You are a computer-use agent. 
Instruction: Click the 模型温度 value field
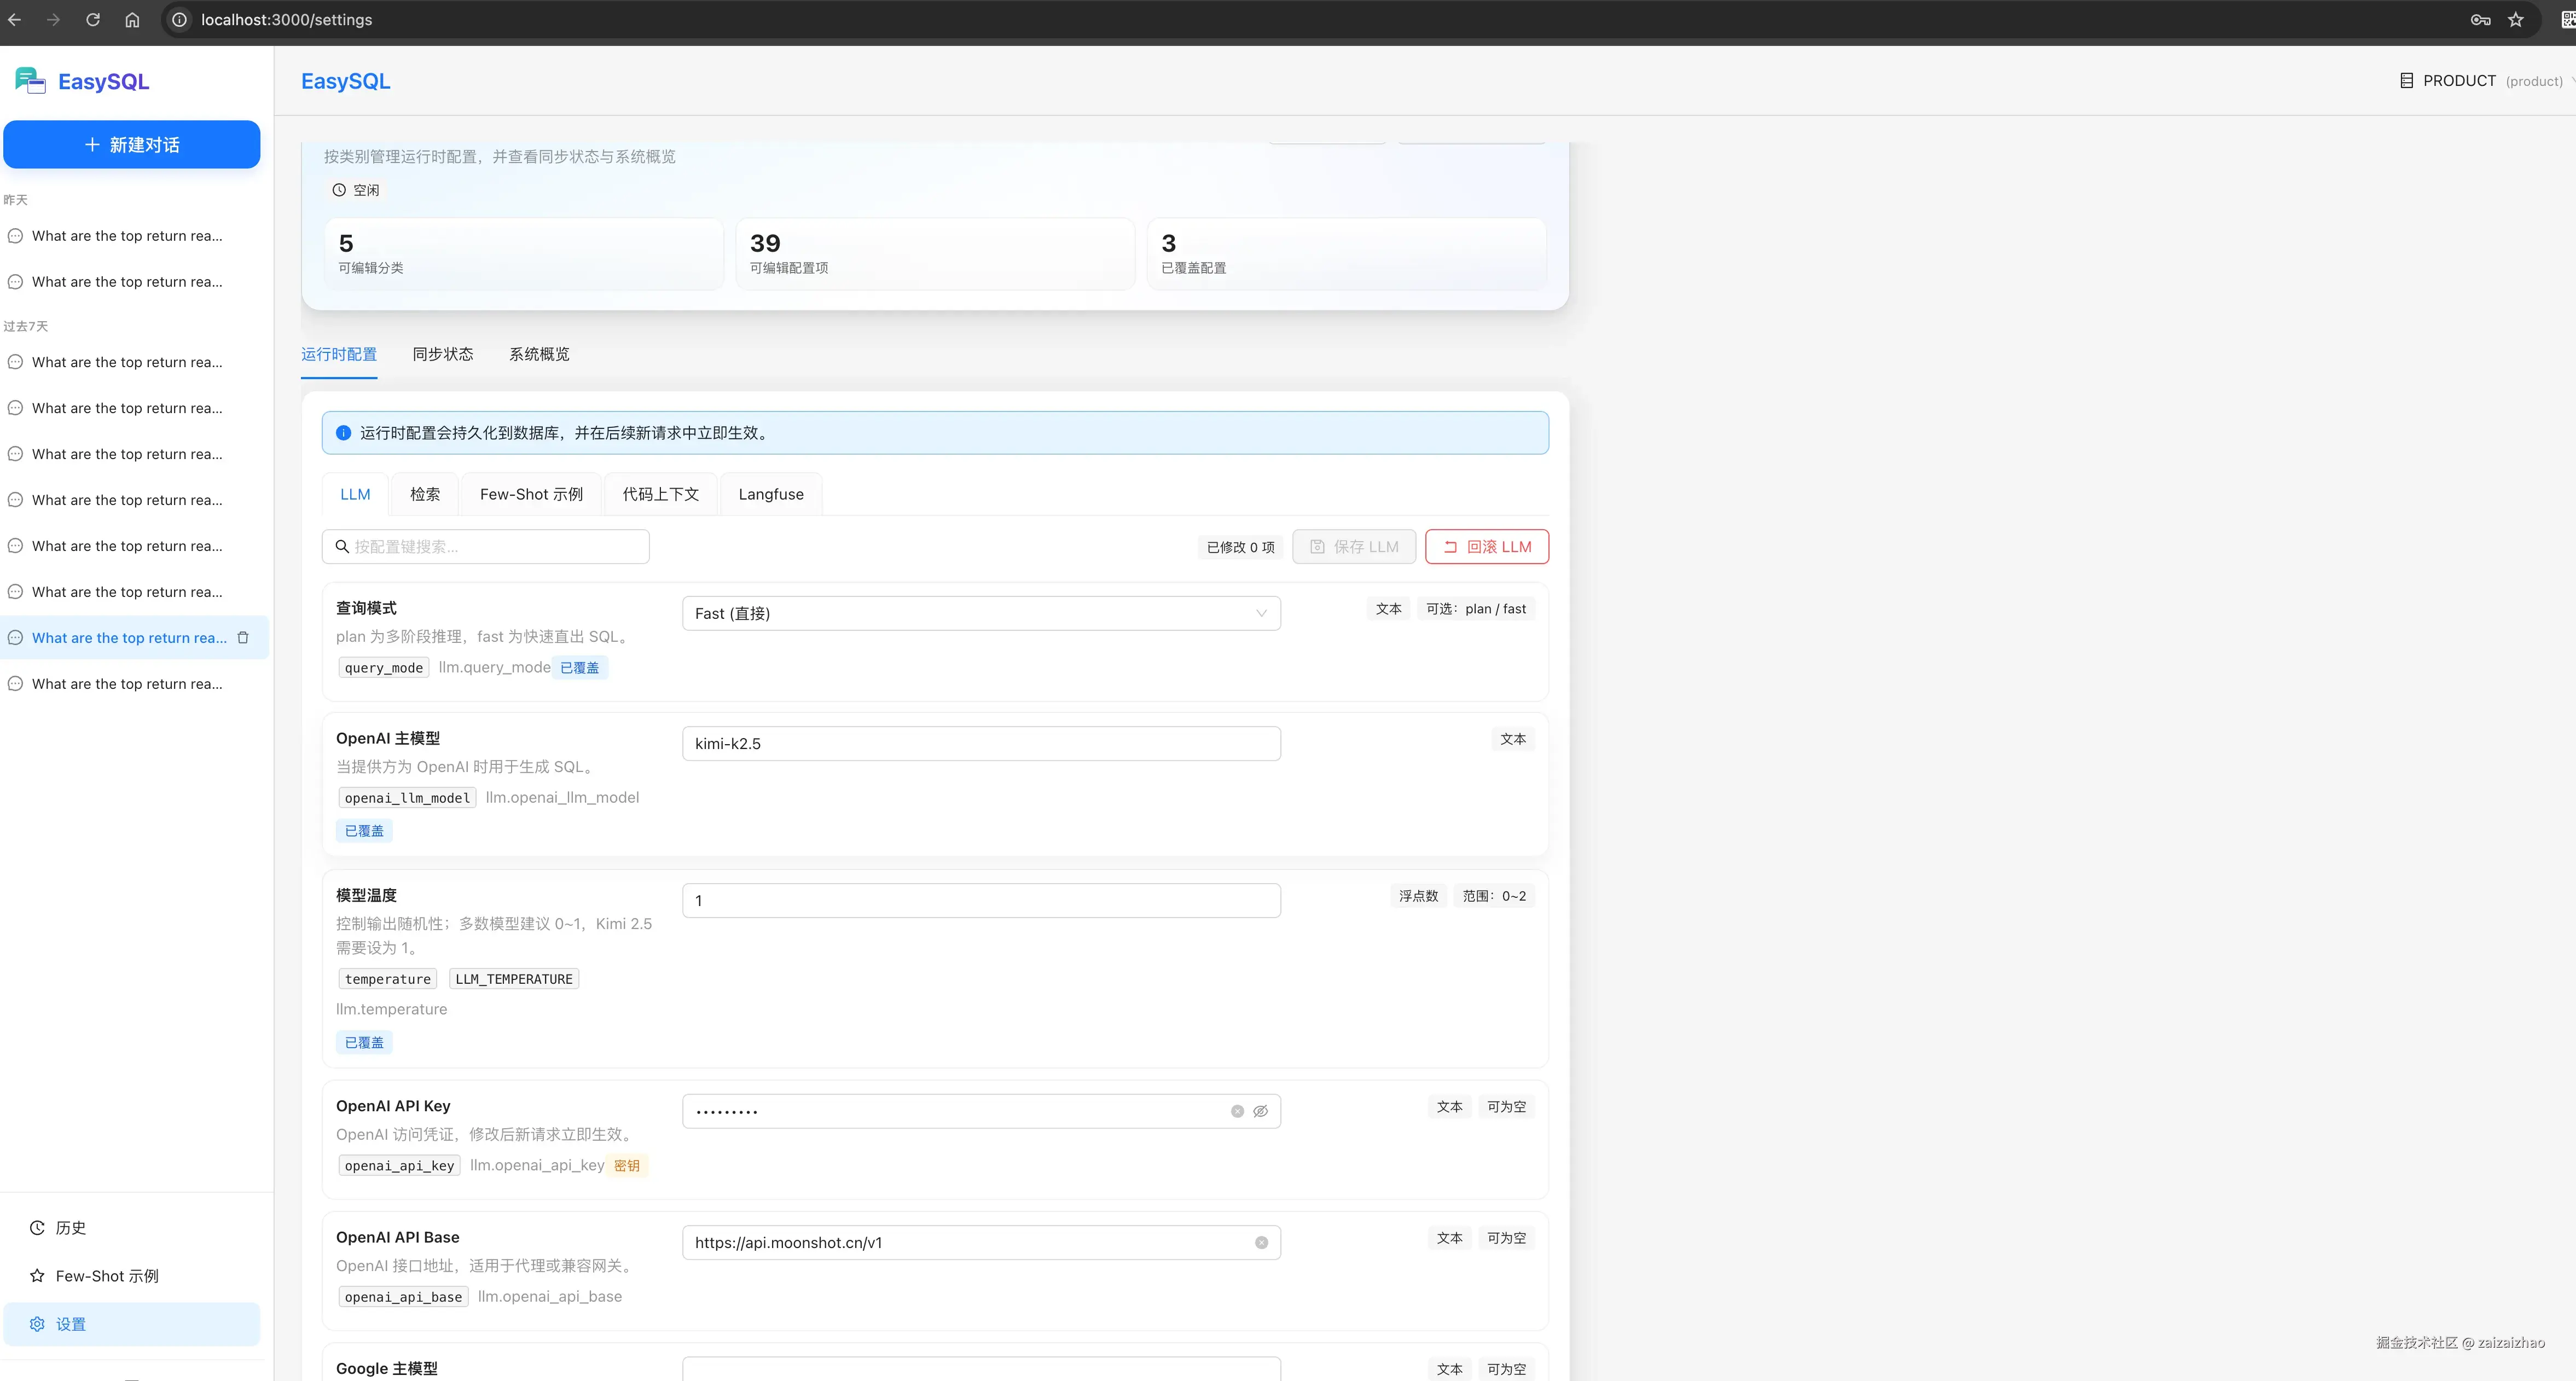coord(980,900)
